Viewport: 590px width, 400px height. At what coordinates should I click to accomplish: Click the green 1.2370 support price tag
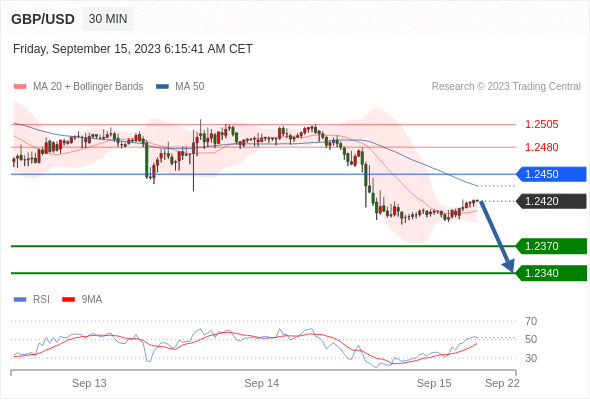[551, 246]
